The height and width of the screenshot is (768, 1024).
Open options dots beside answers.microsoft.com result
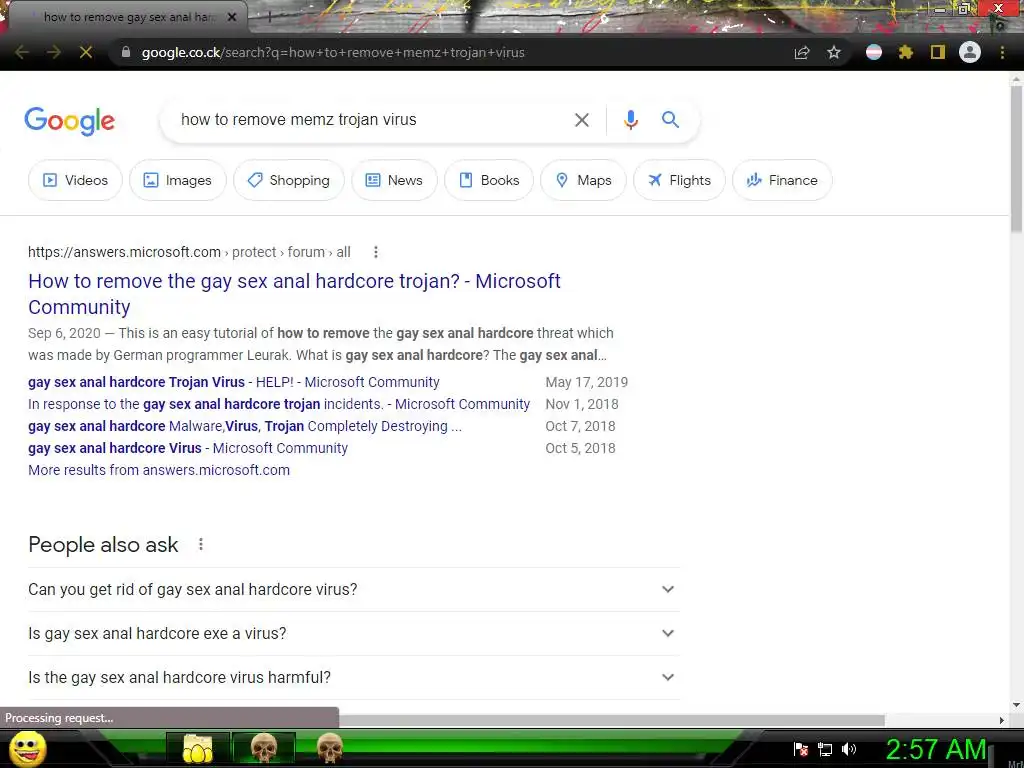(x=376, y=252)
